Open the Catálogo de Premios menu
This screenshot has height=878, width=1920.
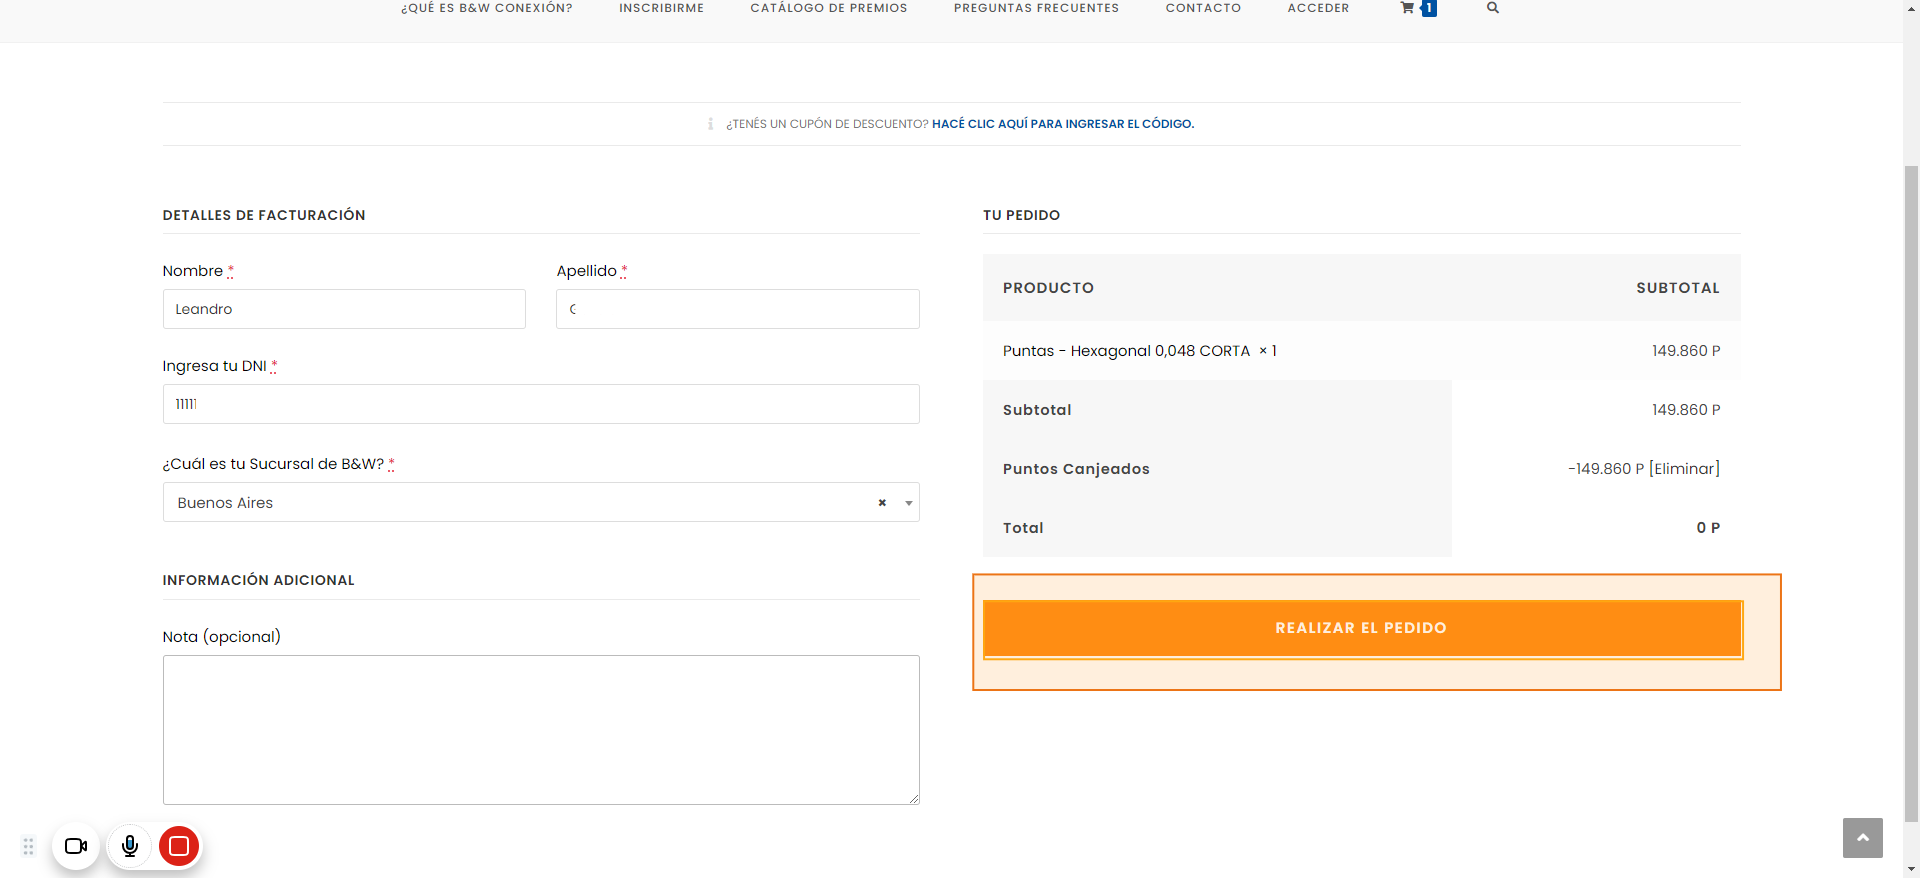click(x=828, y=8)
